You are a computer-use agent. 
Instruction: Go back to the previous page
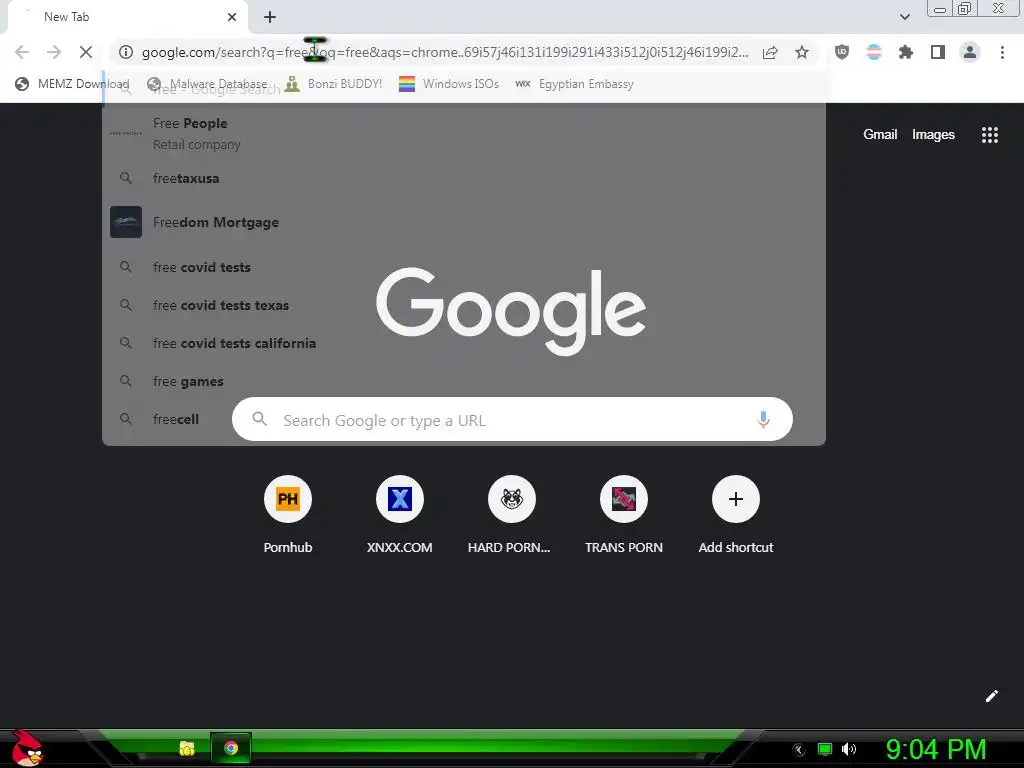coord(22,52)
